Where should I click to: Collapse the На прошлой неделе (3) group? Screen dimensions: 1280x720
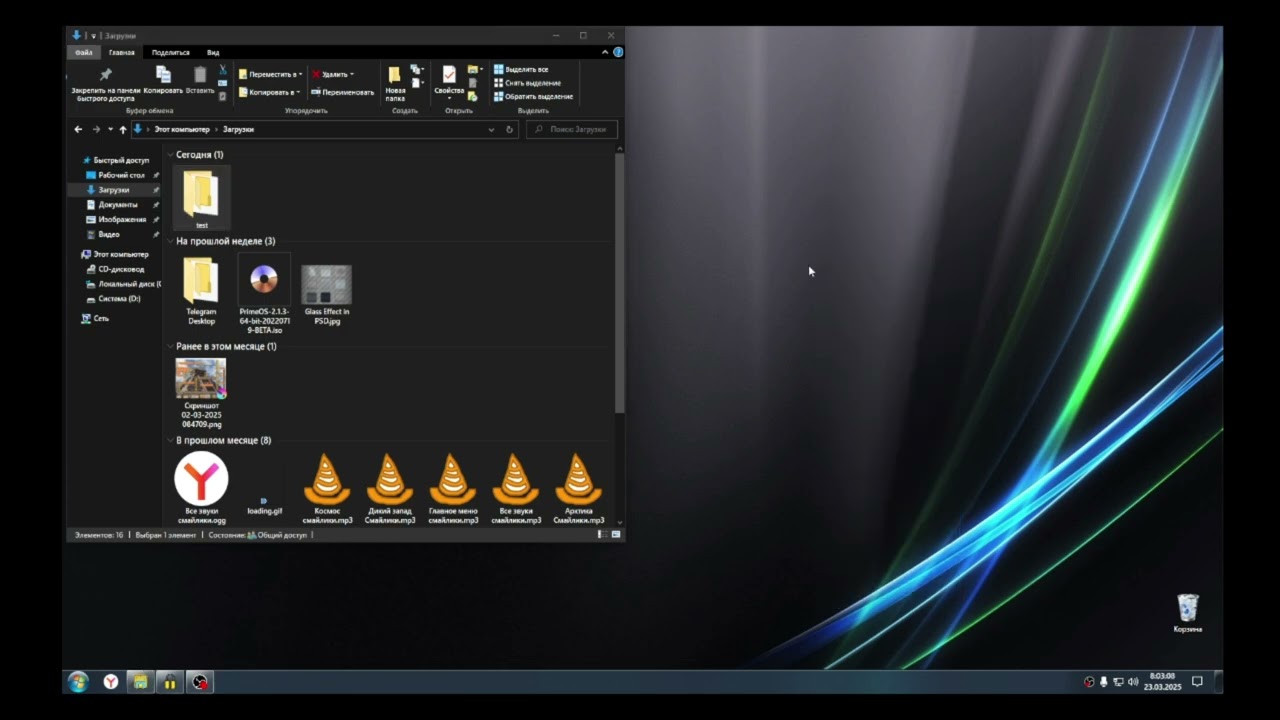pos(171,241)
